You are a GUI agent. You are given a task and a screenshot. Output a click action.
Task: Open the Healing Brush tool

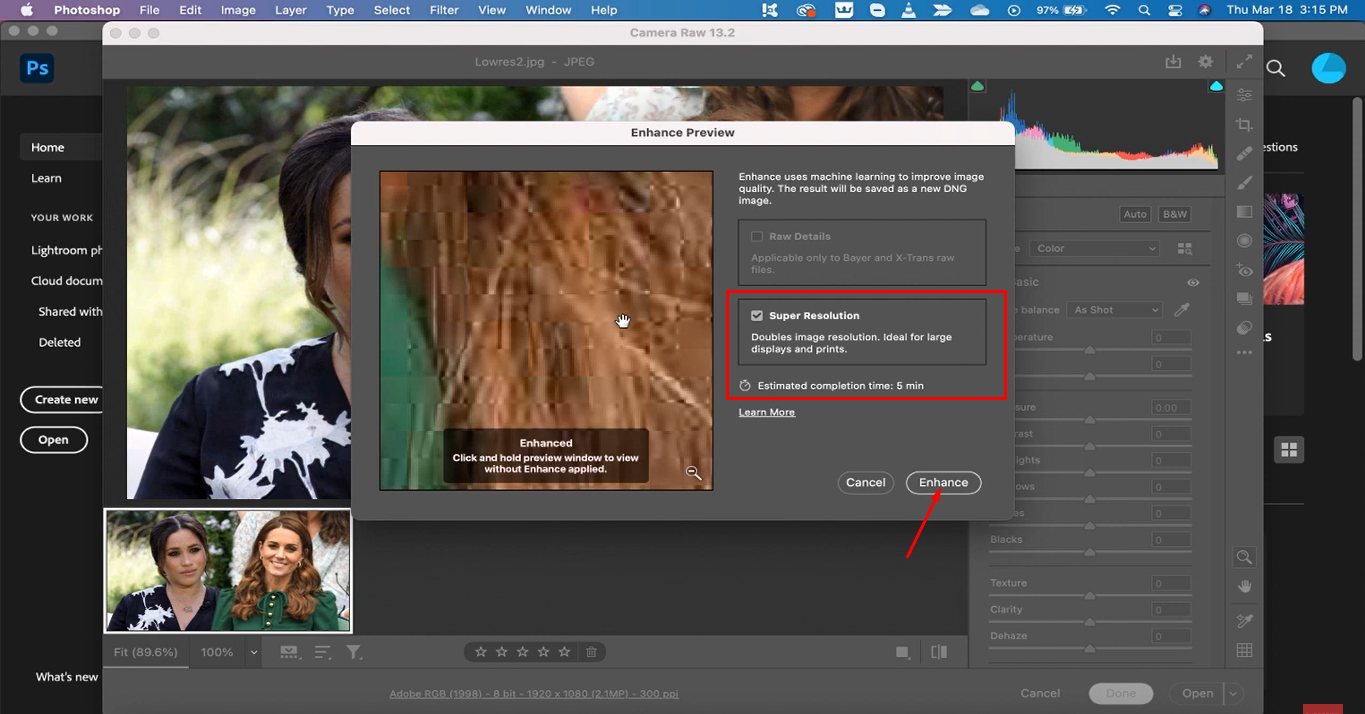pyautogui.click(x=1244, y=153)
